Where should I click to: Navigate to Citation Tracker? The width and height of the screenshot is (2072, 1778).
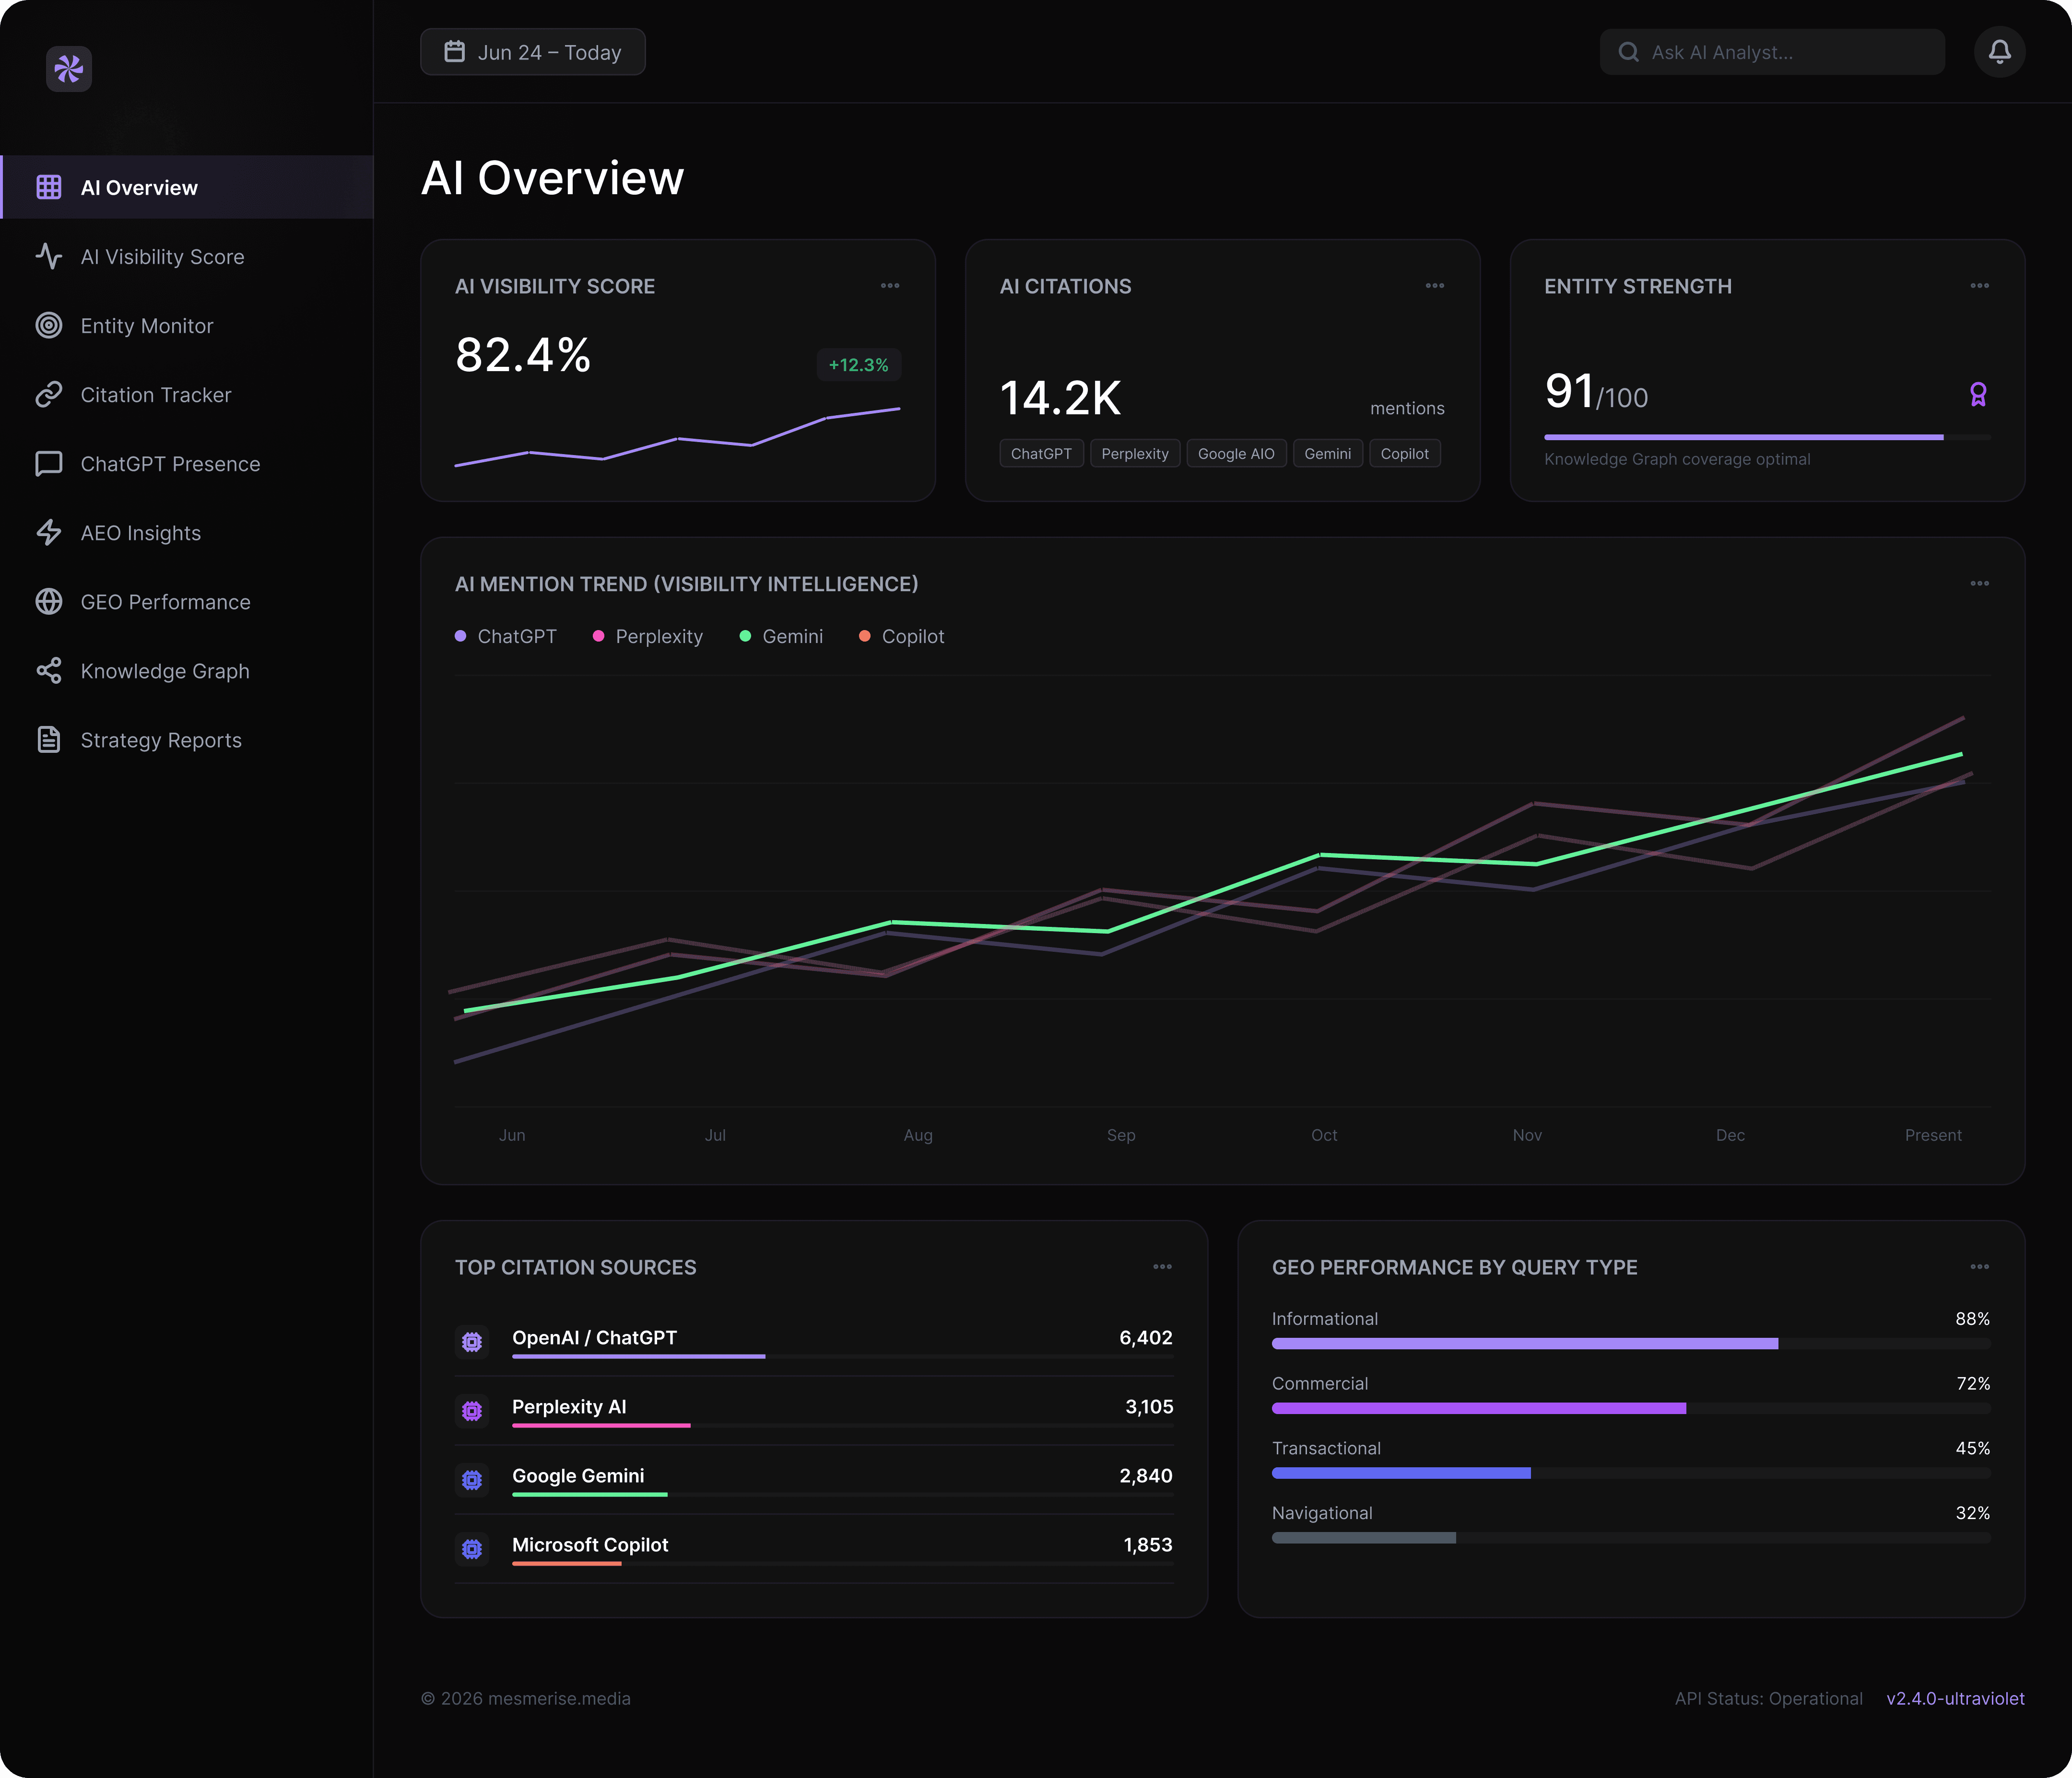click(187, 394)
